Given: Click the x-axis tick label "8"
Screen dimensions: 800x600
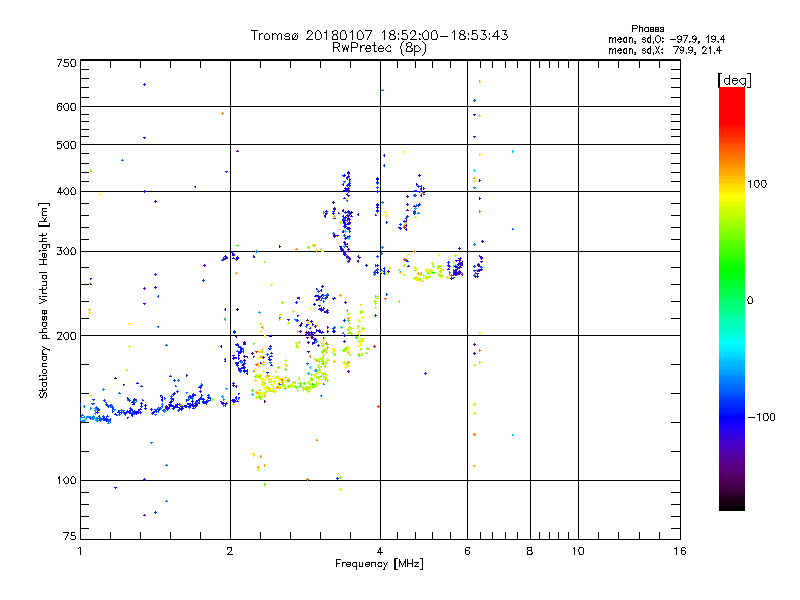Looking at the screenshot, I should (530, 551).
